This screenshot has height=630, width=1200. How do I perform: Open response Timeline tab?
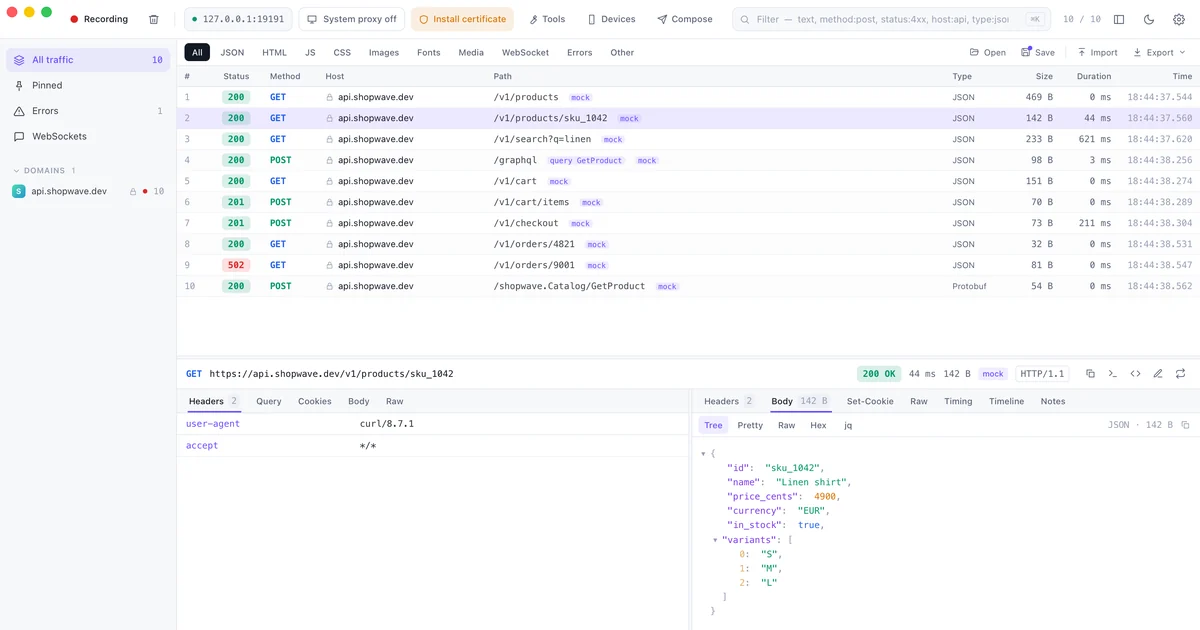point(1007,401)
